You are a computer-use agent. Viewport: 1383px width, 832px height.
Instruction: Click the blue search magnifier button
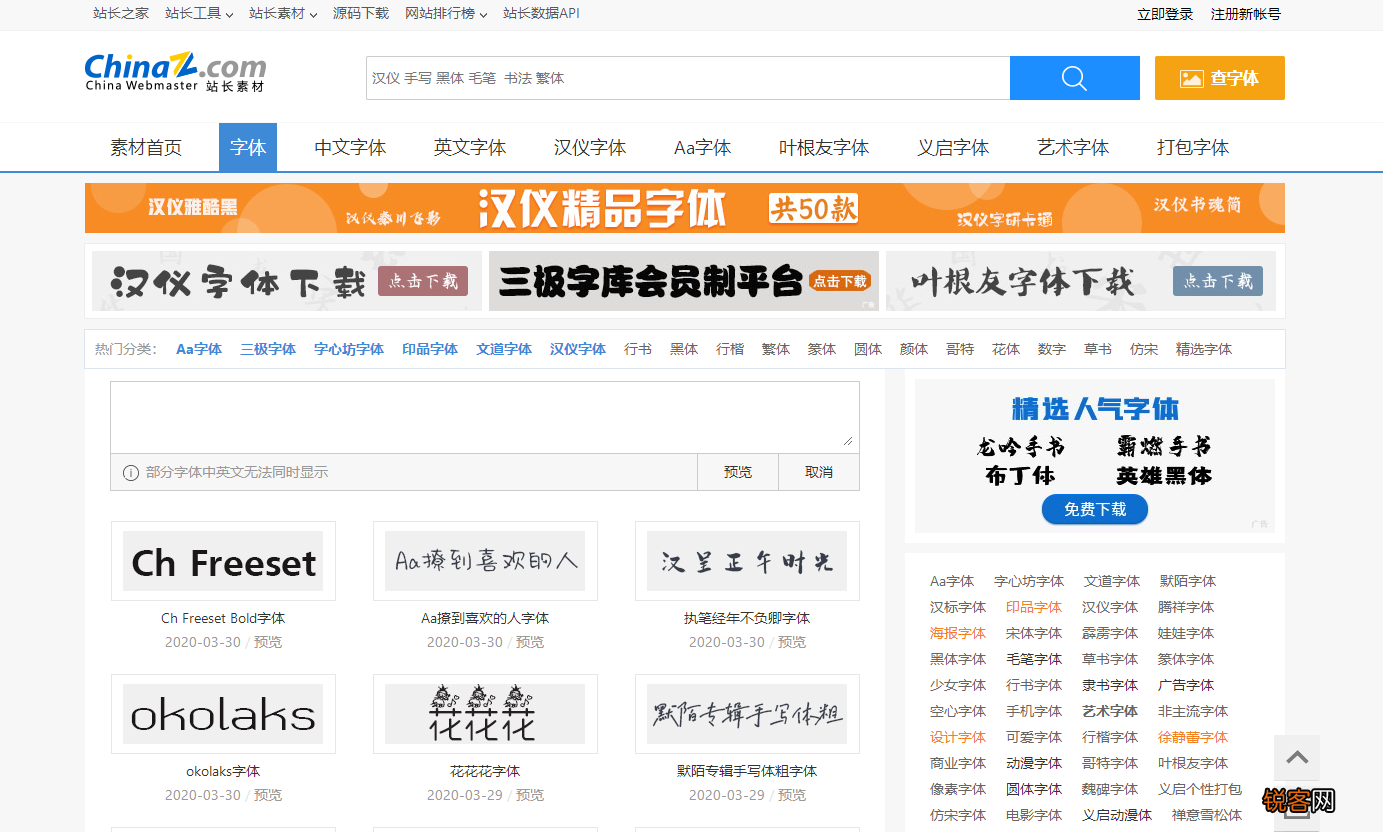(1074, 78)
